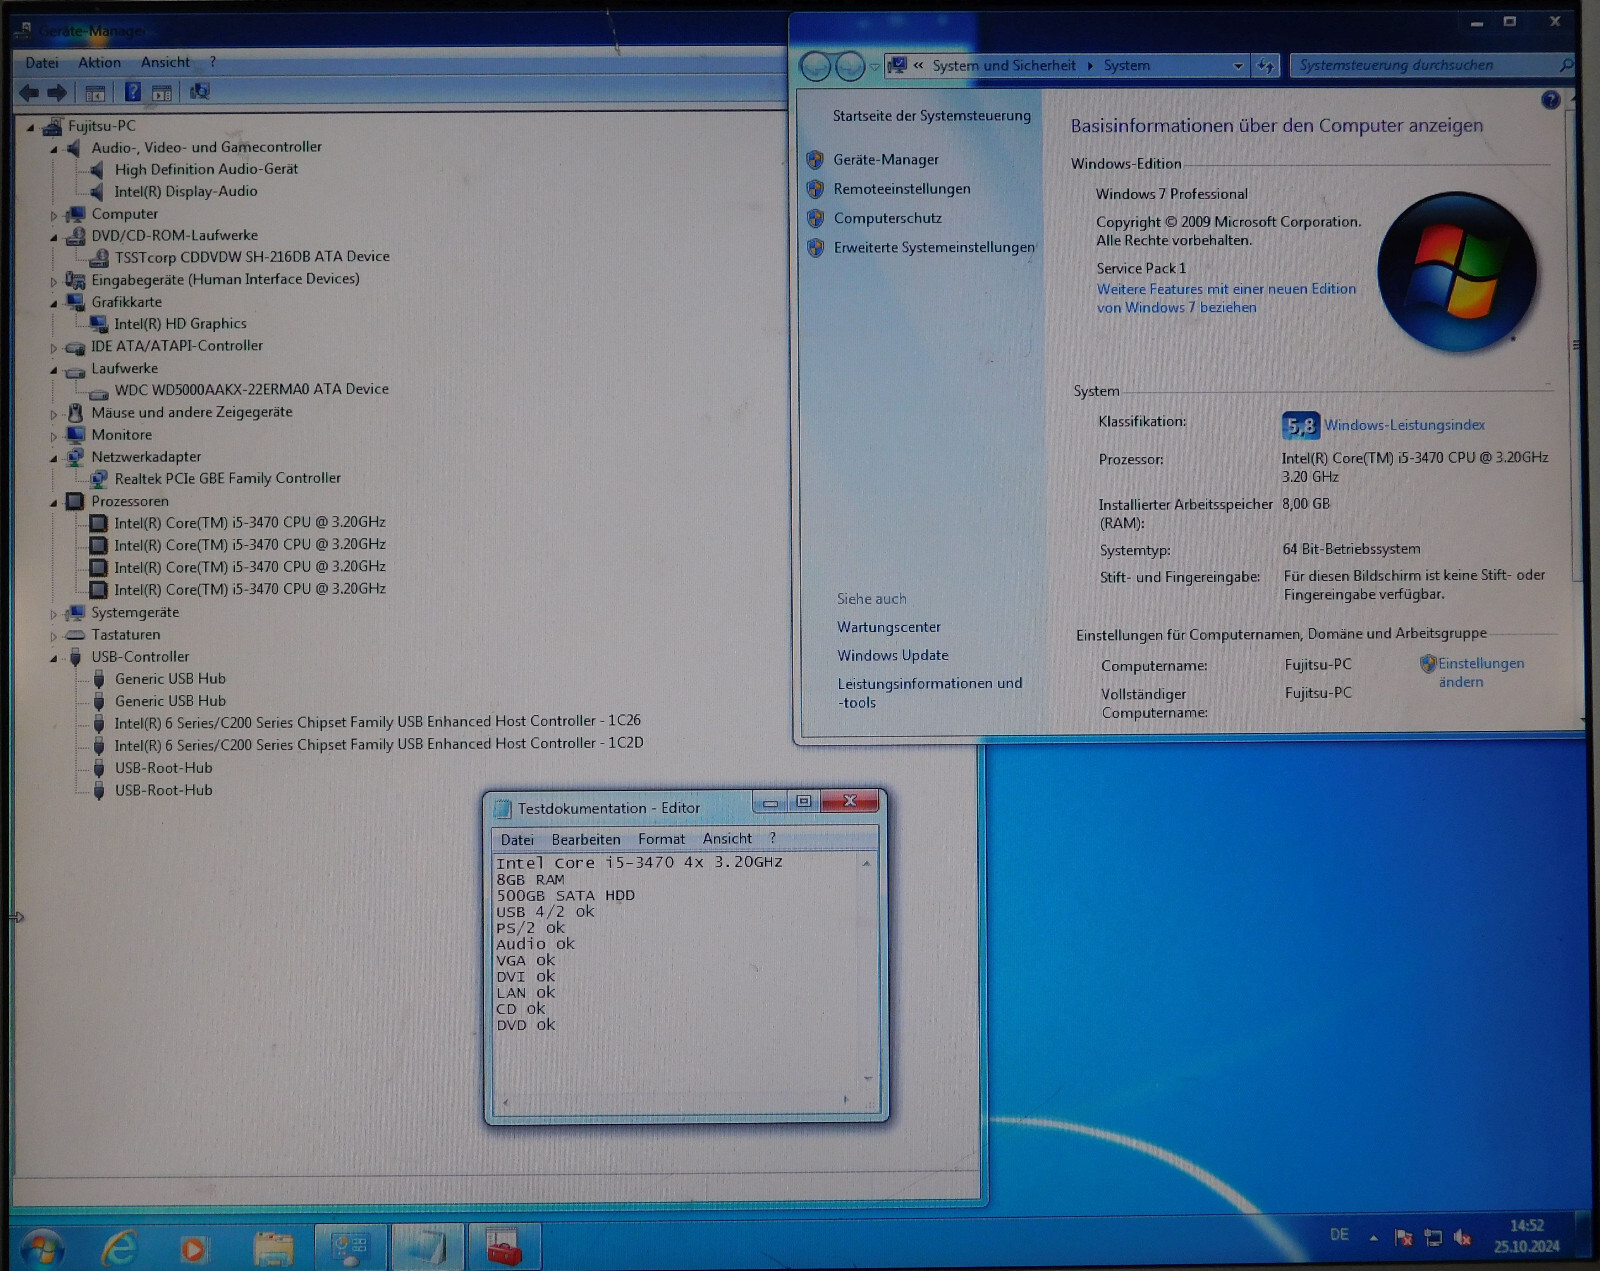Screen dimensions: 1600x1271
Task: Click the blue help icon in System window
Action: (1550, 100)
